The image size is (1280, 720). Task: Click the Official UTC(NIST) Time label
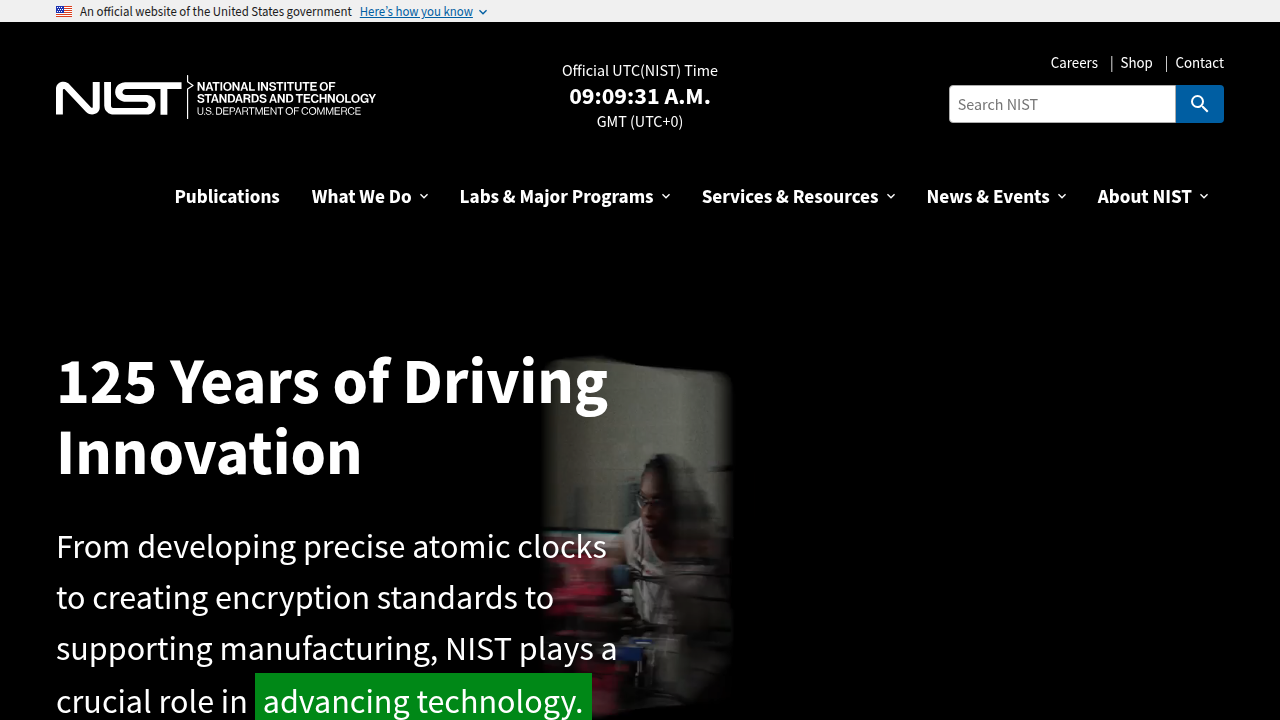tap(640, 70)
